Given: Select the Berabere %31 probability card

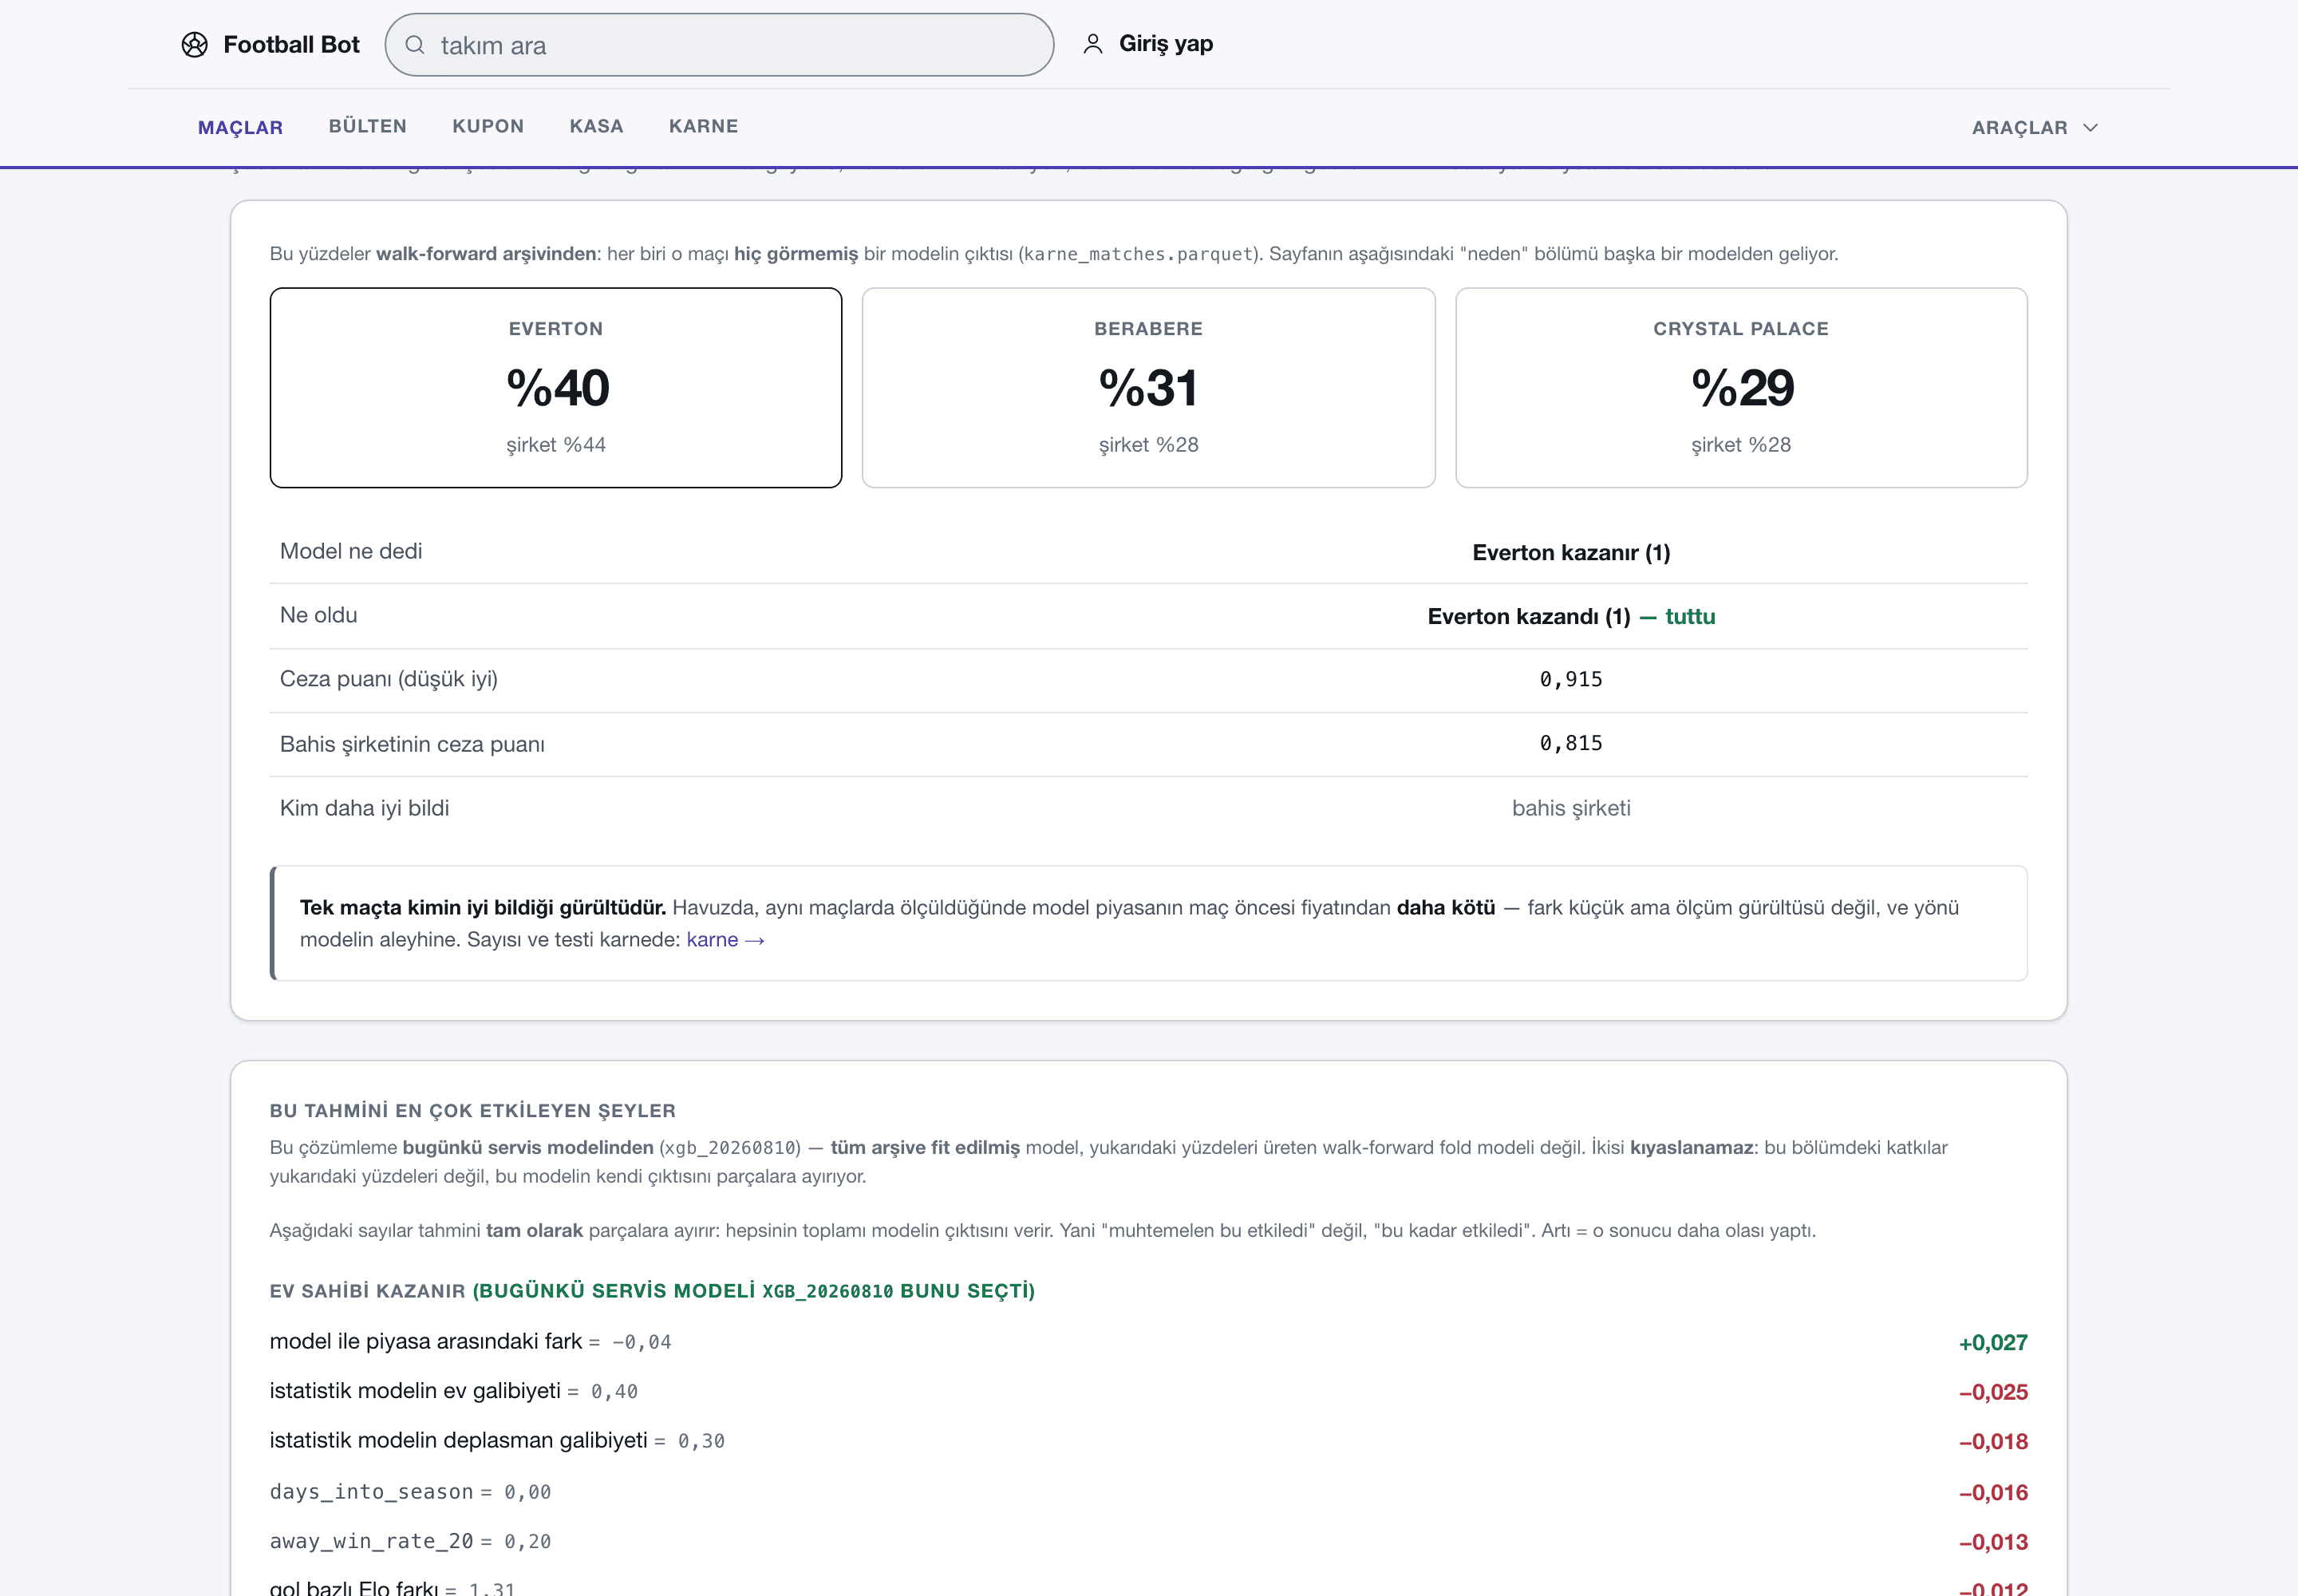Looking at the screenshot, I should point(1148,388).
